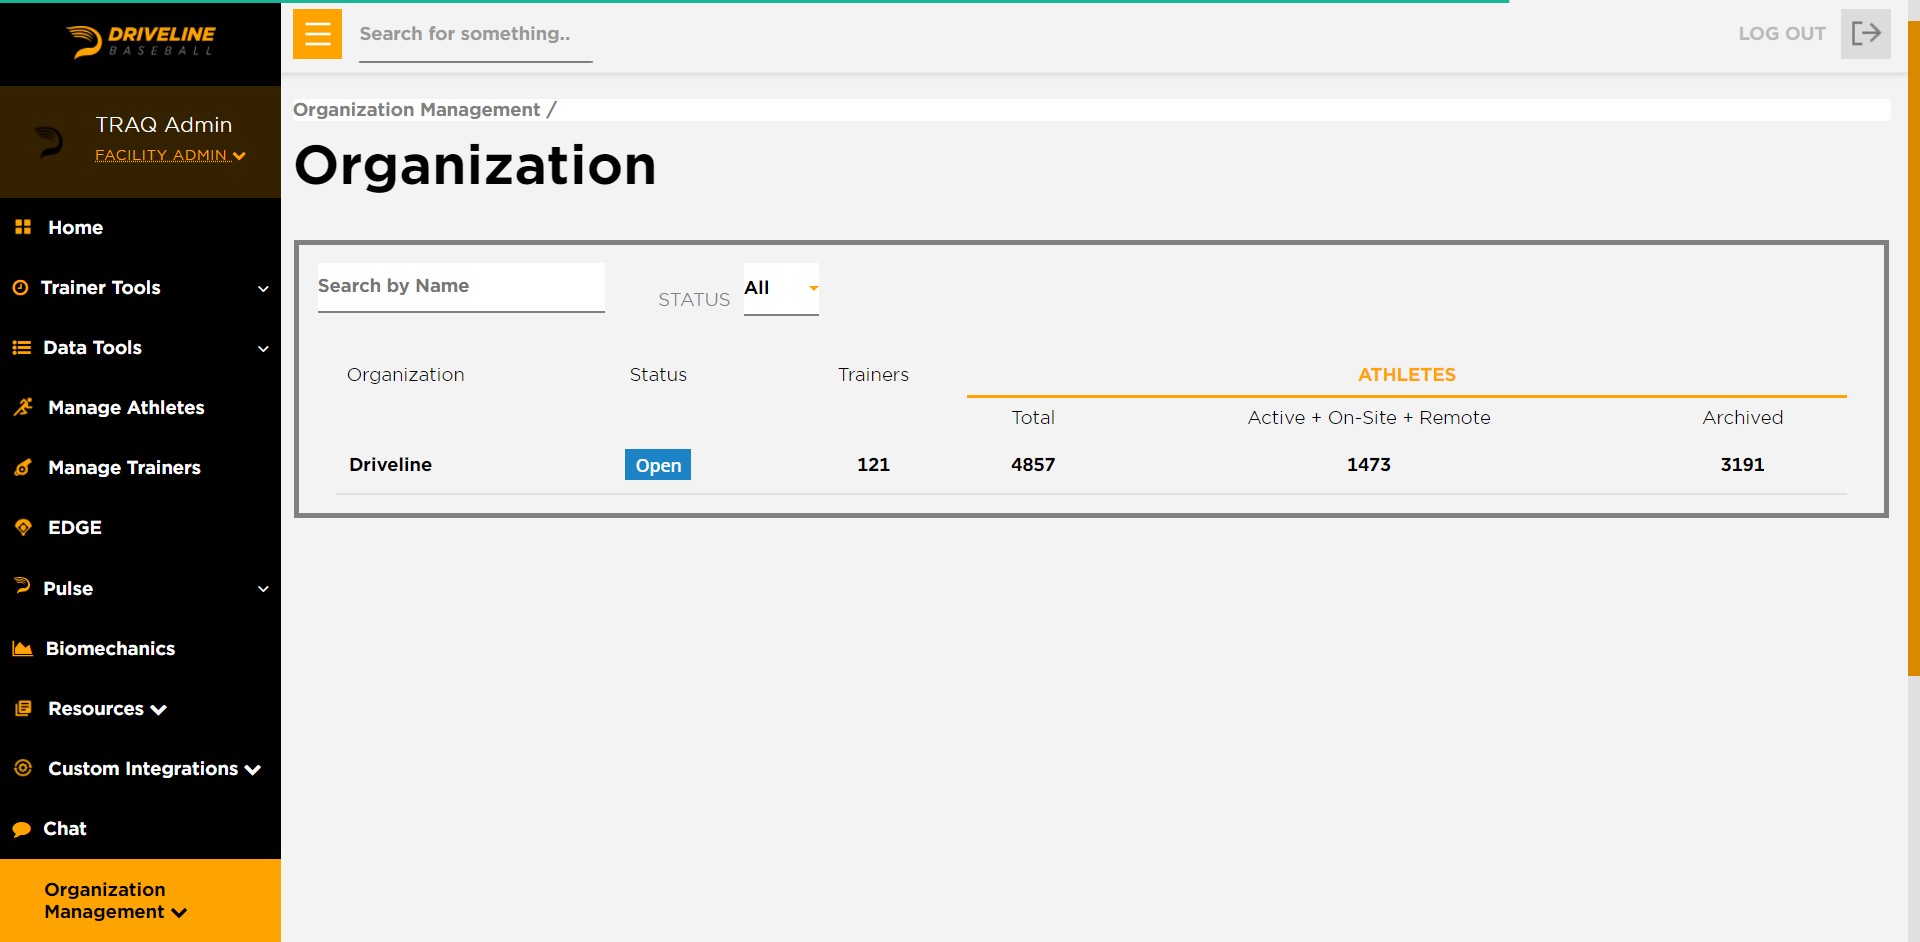Click the Custom Integrations target icon
Viewport: 1920px width, 942px height.
[x=23, y=768]
